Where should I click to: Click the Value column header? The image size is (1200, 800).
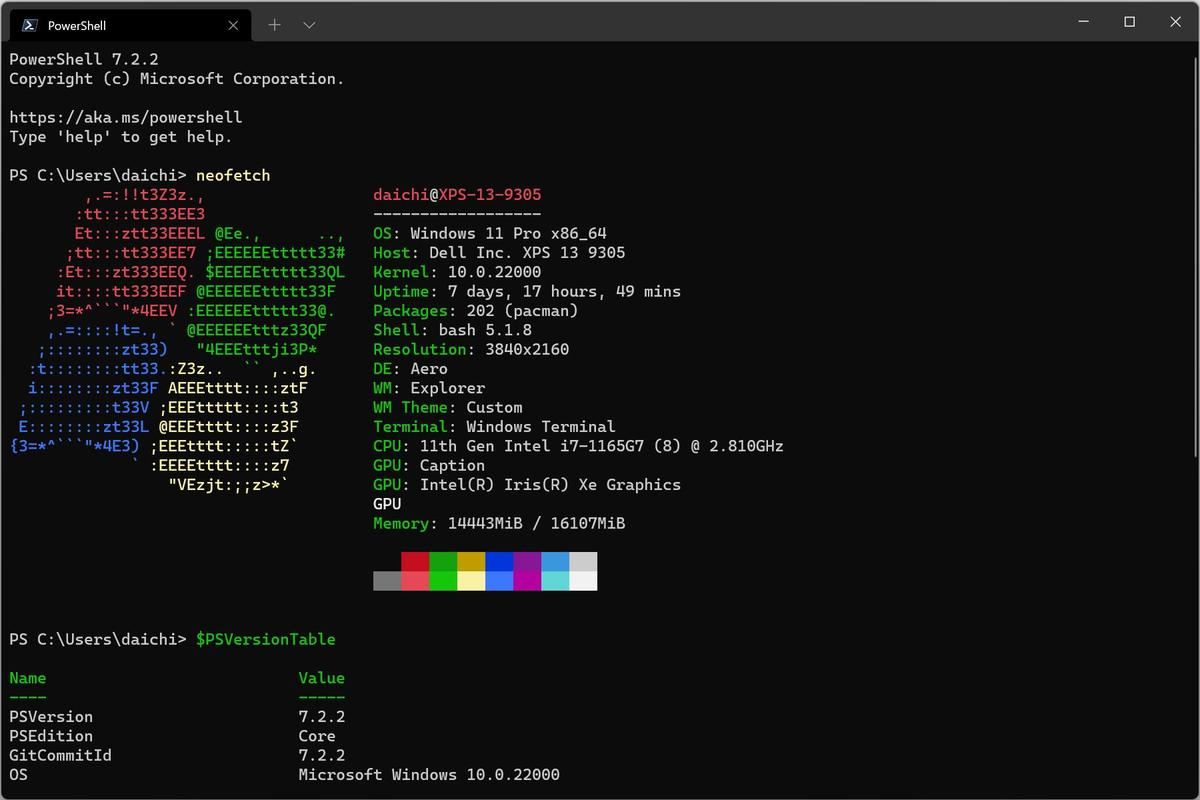[x=322, y=678]
